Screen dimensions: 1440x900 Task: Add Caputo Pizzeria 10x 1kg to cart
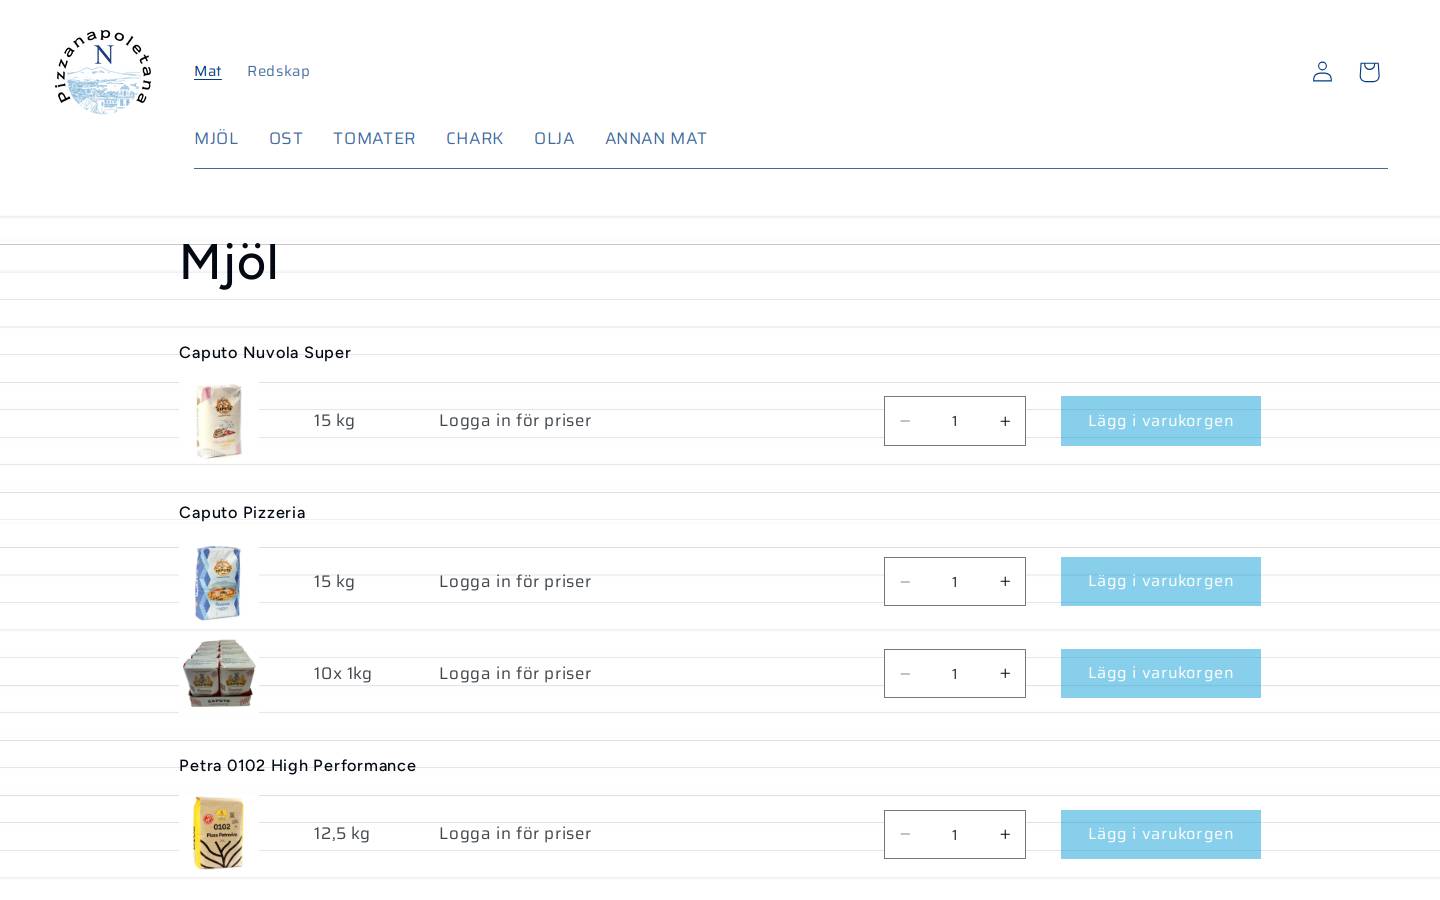pos(1161,673)
